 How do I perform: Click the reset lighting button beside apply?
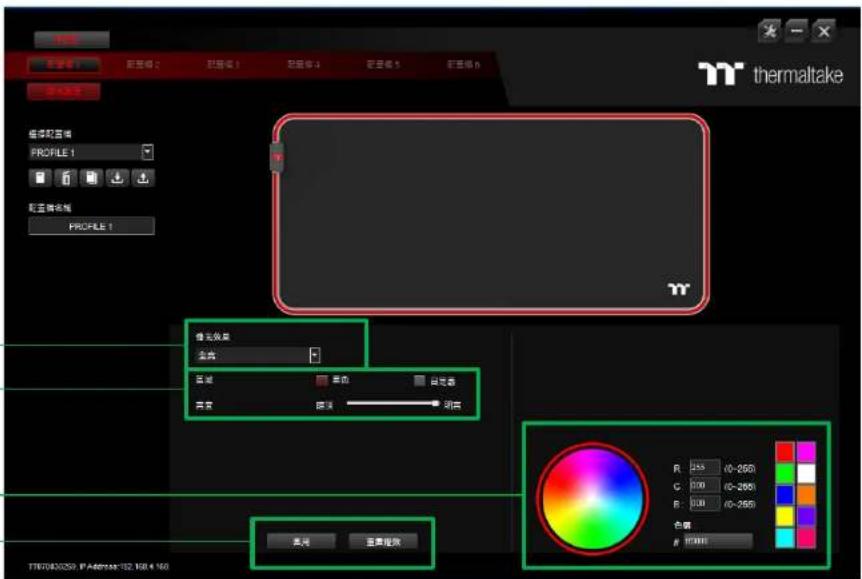(x=383, y=542)
